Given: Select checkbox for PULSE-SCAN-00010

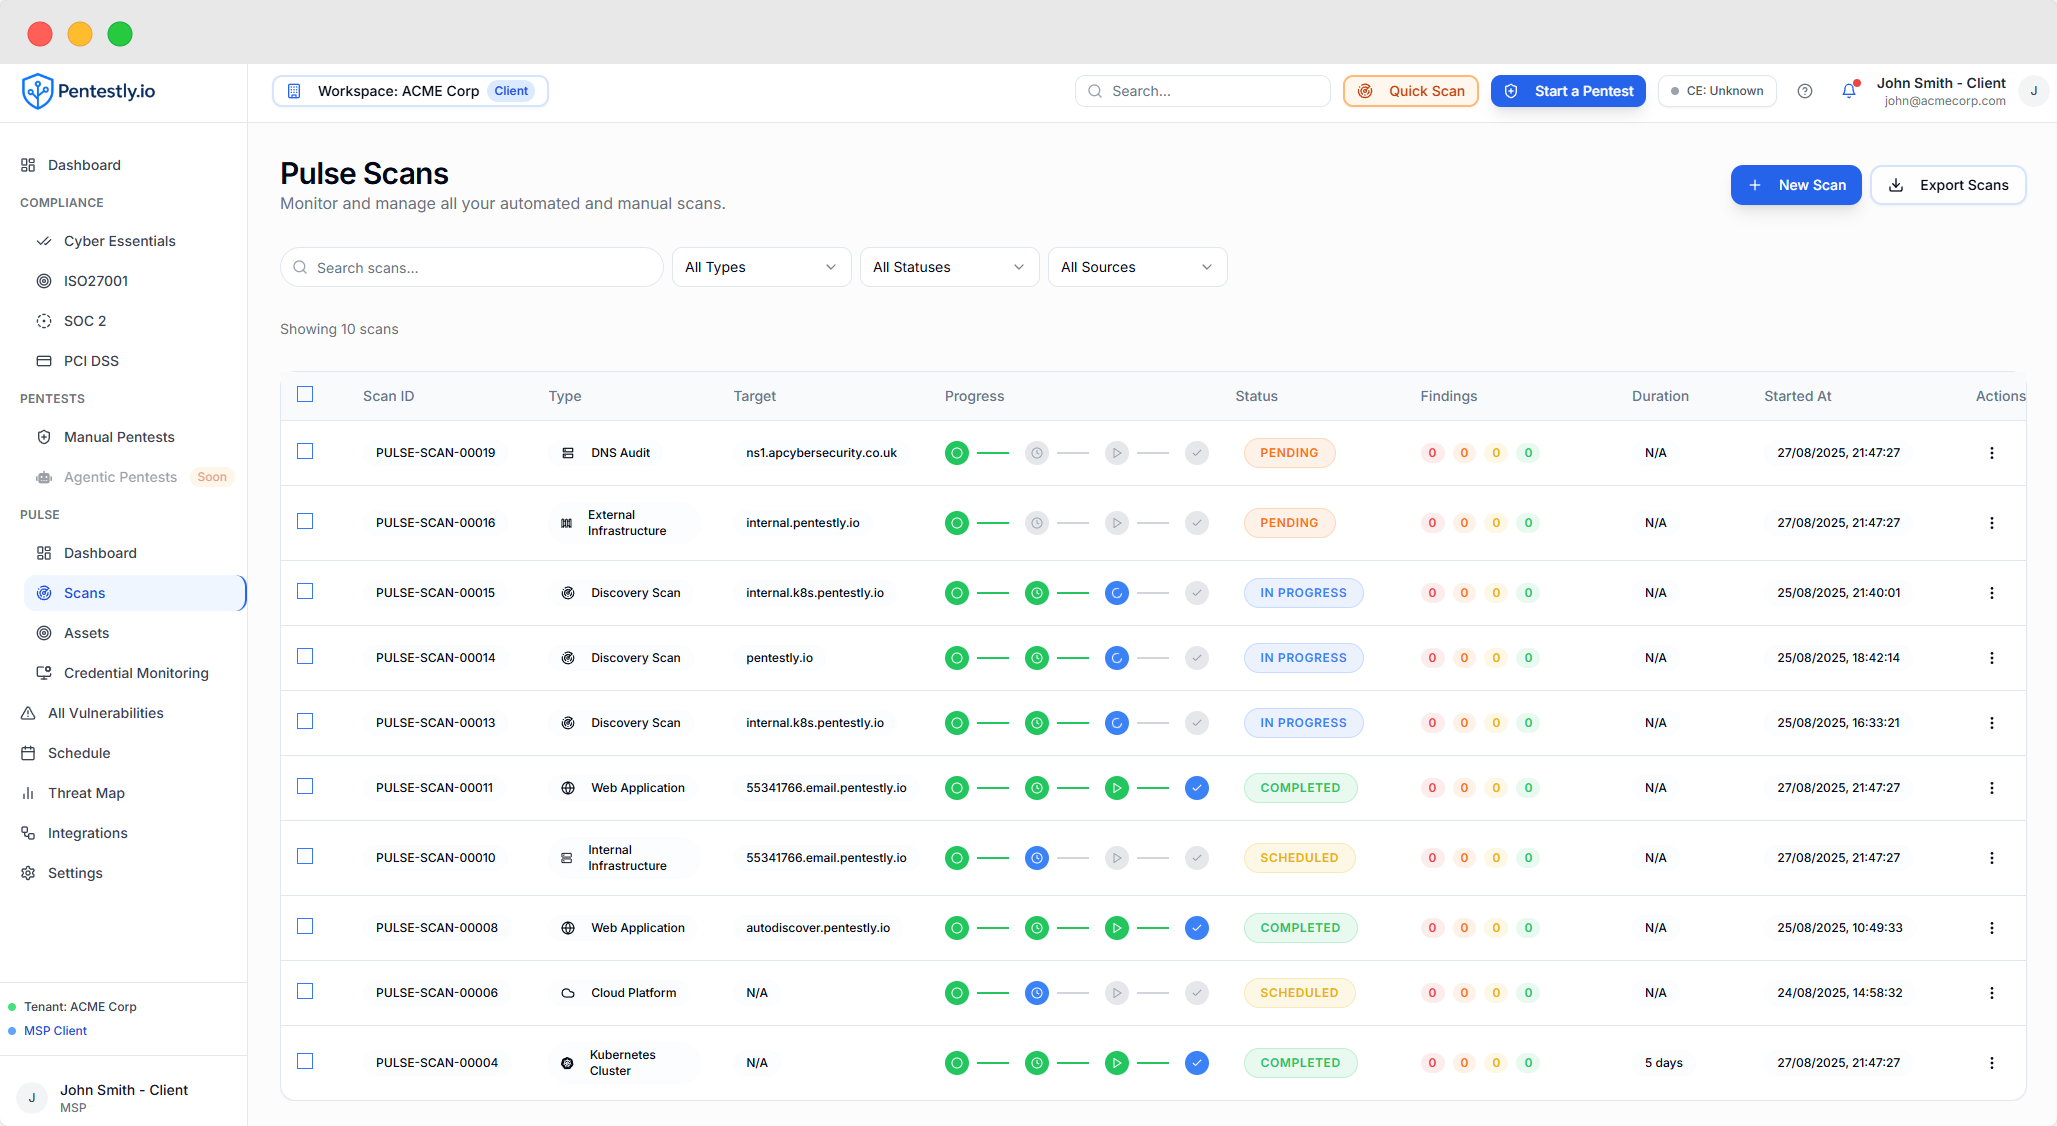Looking at the screenshot, I should point(305,856).
